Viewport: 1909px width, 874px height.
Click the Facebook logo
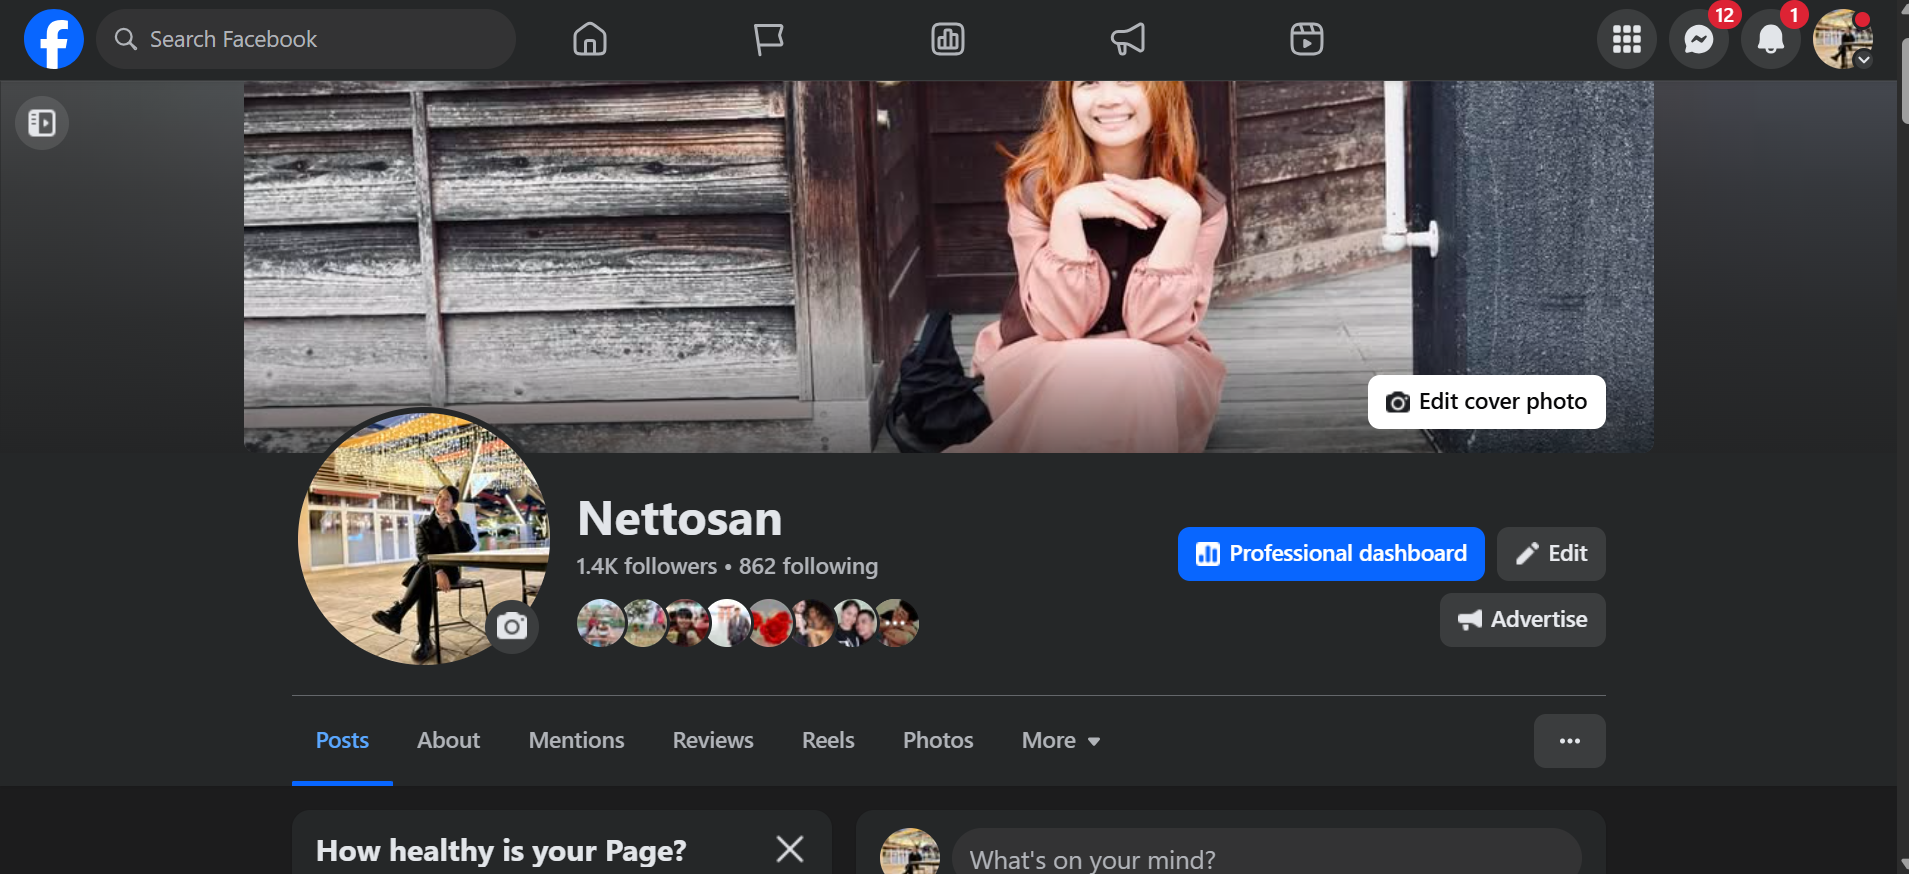(x=54, y=39)
